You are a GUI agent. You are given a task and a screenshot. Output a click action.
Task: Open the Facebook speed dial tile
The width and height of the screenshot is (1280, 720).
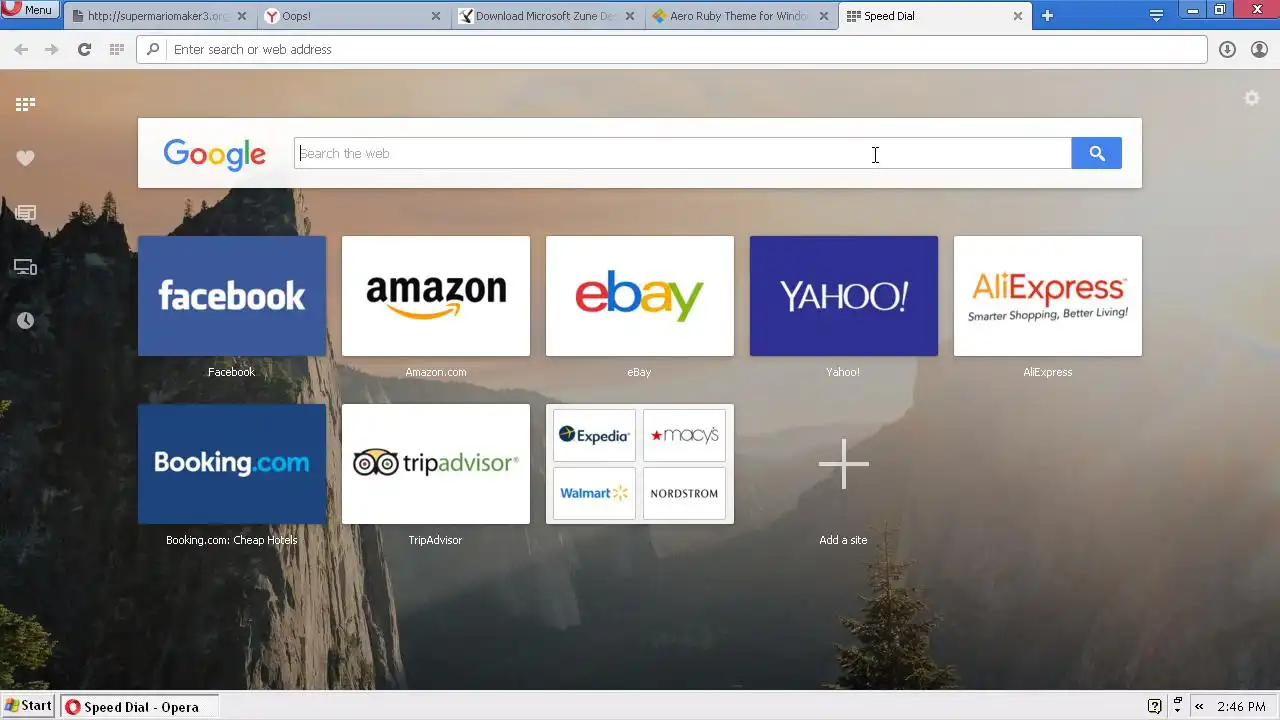tap(232, 296)
